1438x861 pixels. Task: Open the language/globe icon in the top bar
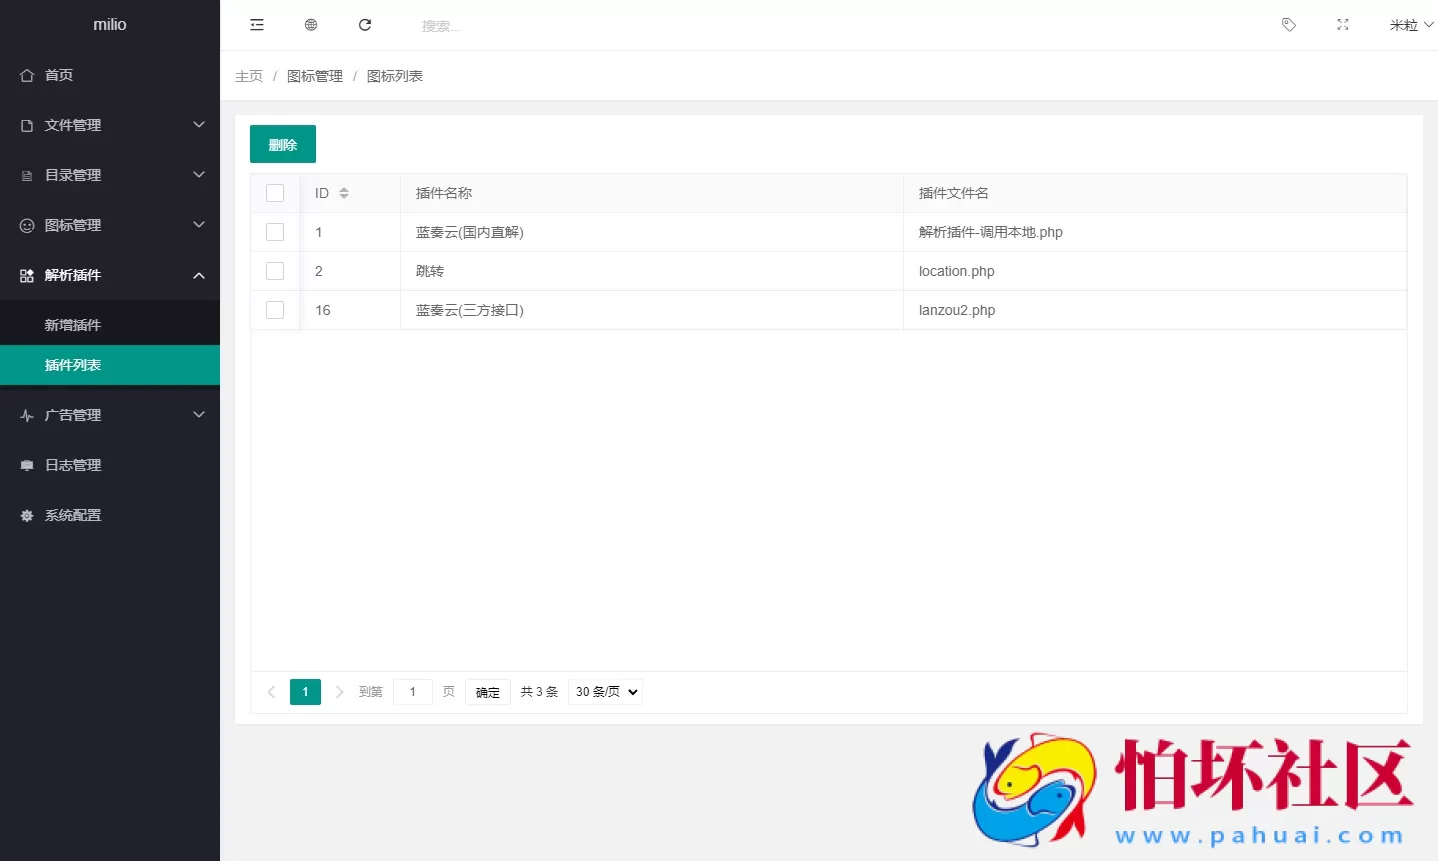coord(310,24)
